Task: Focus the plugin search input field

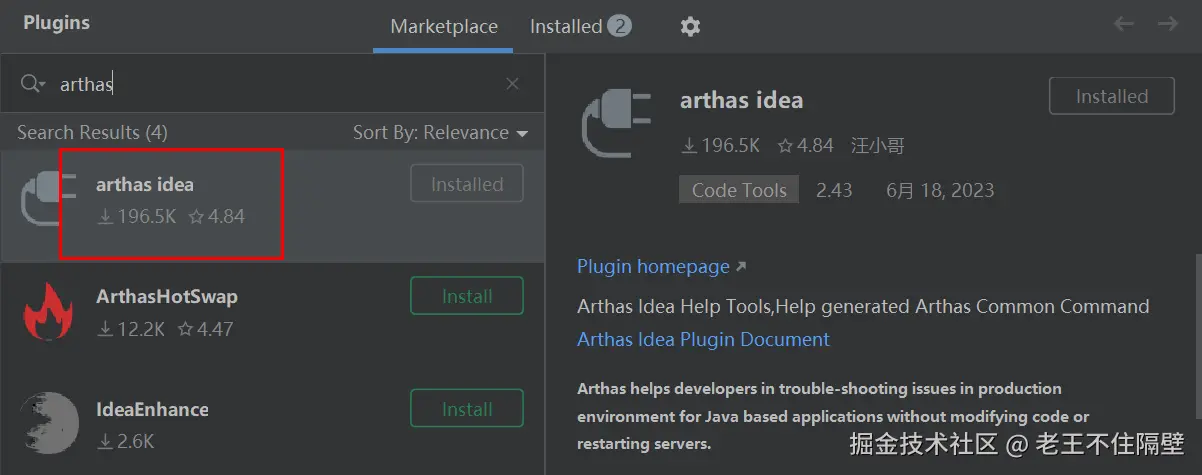Action: point(270,84)
